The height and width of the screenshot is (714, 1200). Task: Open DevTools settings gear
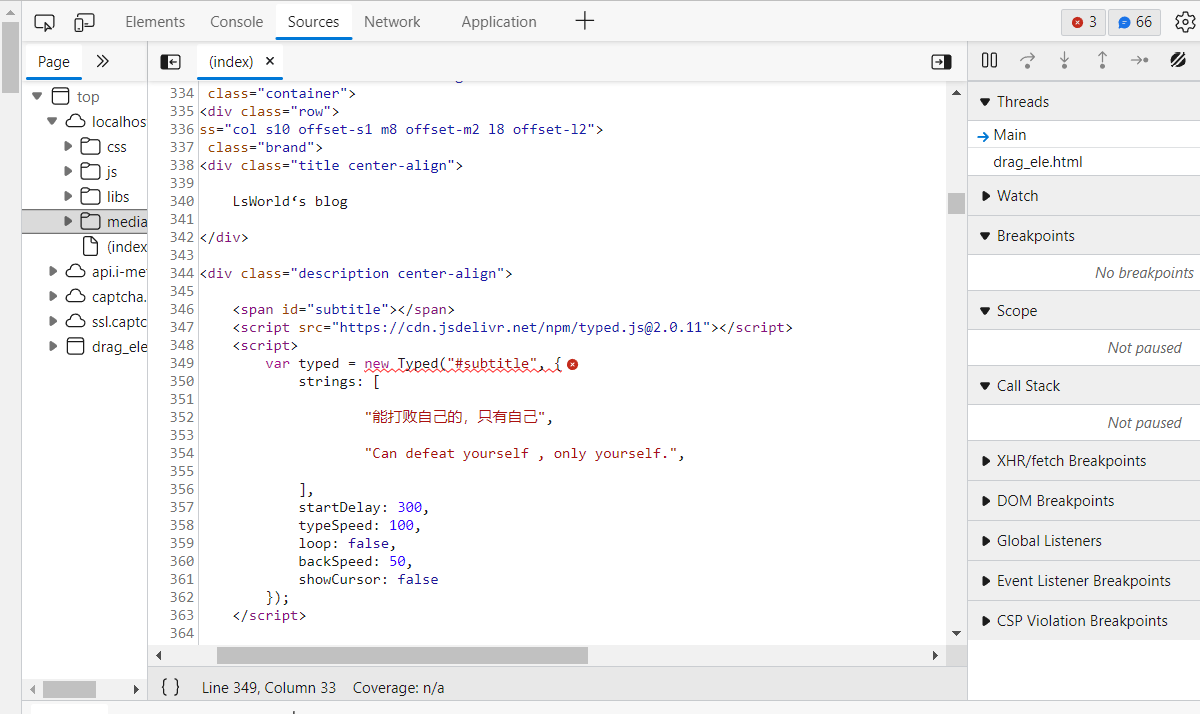click(x=1184, y=21)
